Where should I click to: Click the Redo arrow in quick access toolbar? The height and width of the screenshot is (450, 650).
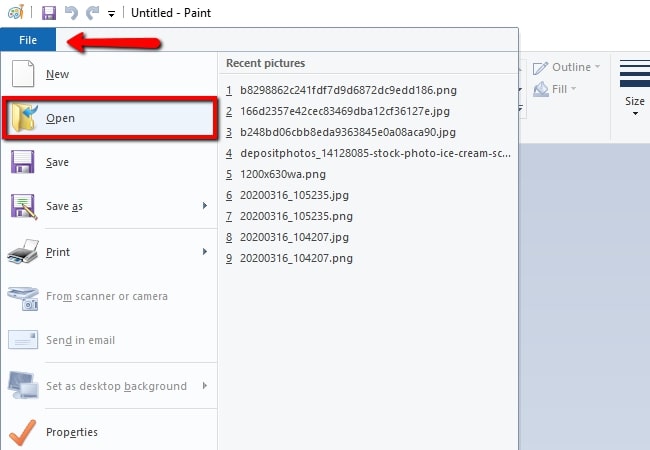[92, 12]
